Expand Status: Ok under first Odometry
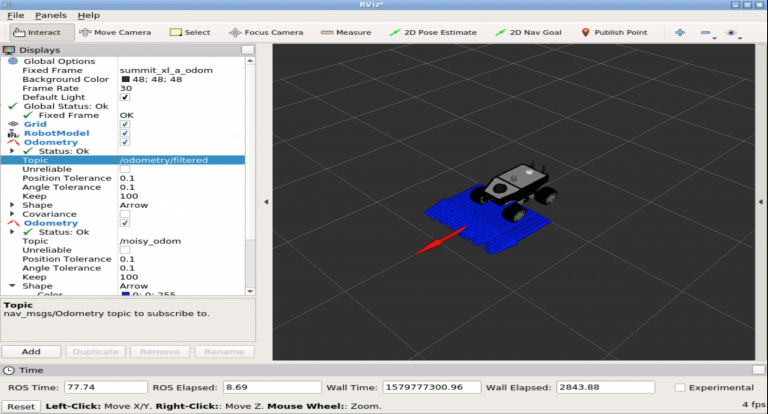This screenshot has height=414, width=768. [x=12, y=151]
